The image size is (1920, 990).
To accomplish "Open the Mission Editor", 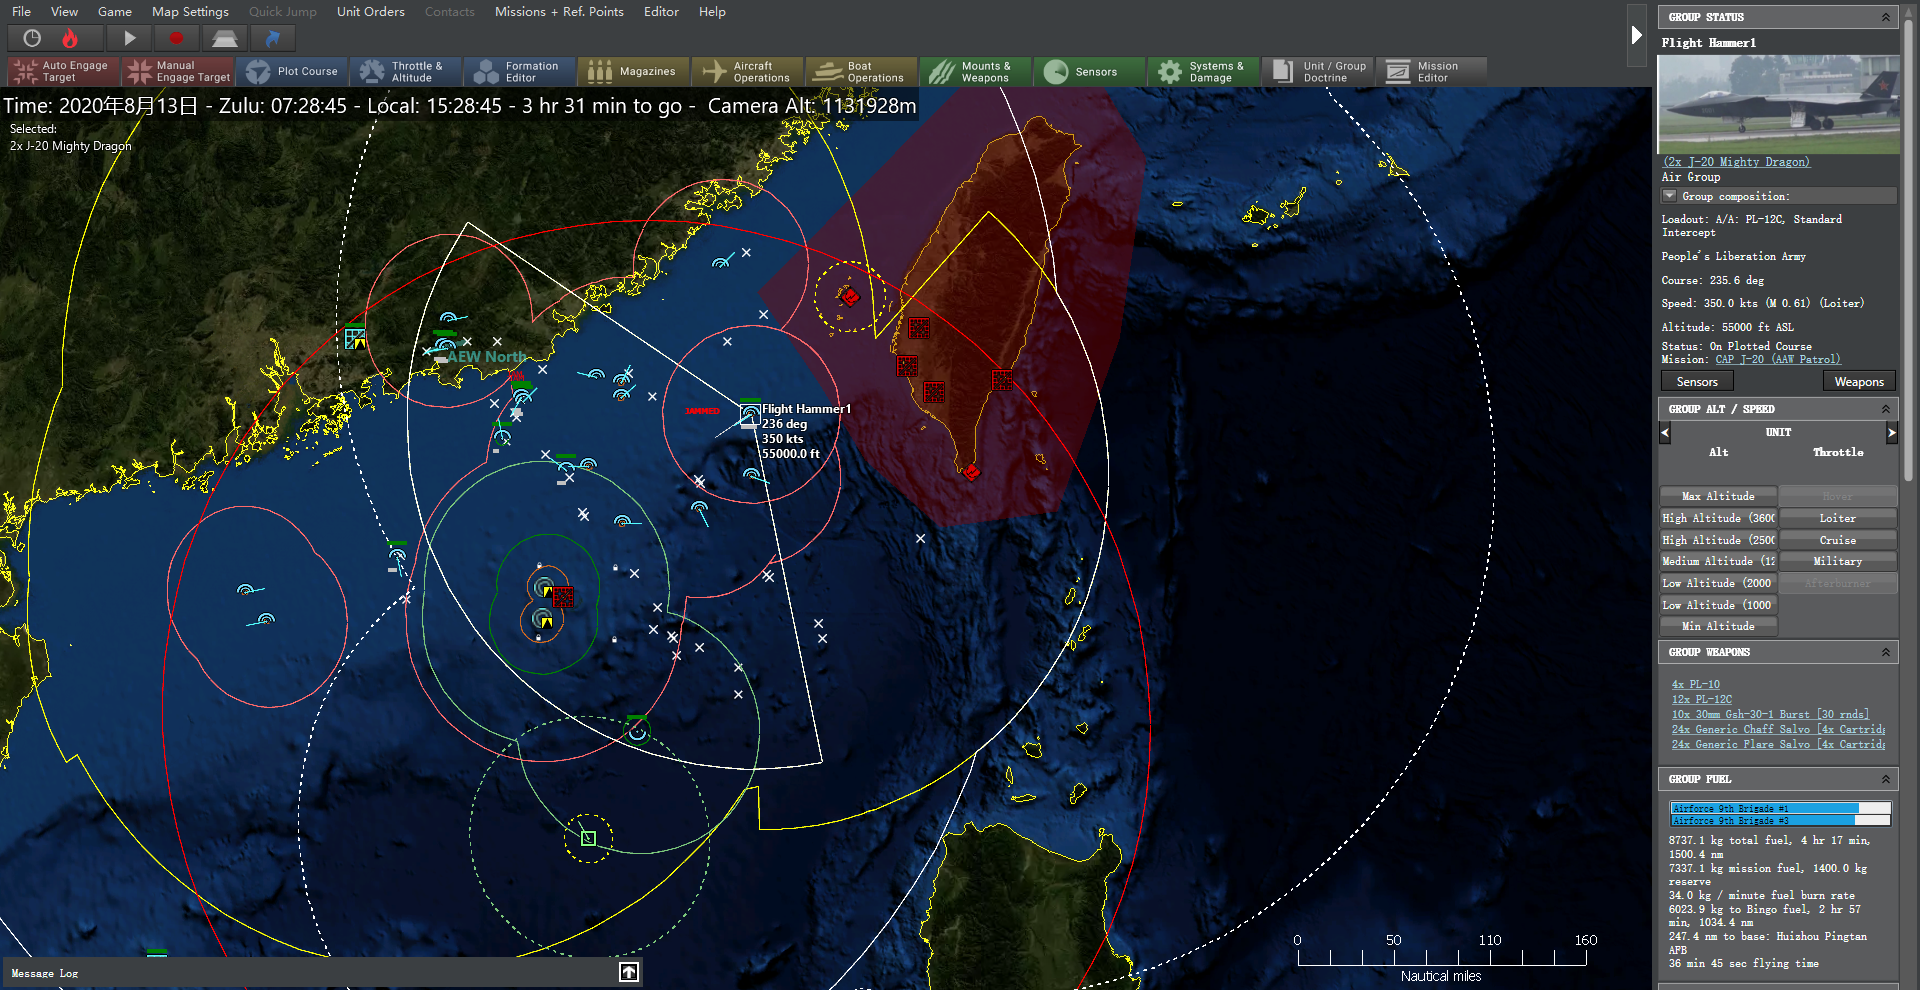I will tap(1432, 71).
